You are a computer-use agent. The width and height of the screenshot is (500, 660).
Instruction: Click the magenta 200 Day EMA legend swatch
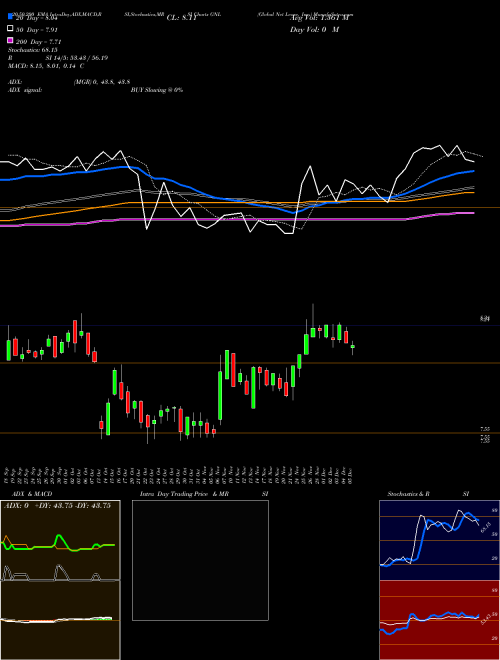pyautogui.click(x=11, y=40)
